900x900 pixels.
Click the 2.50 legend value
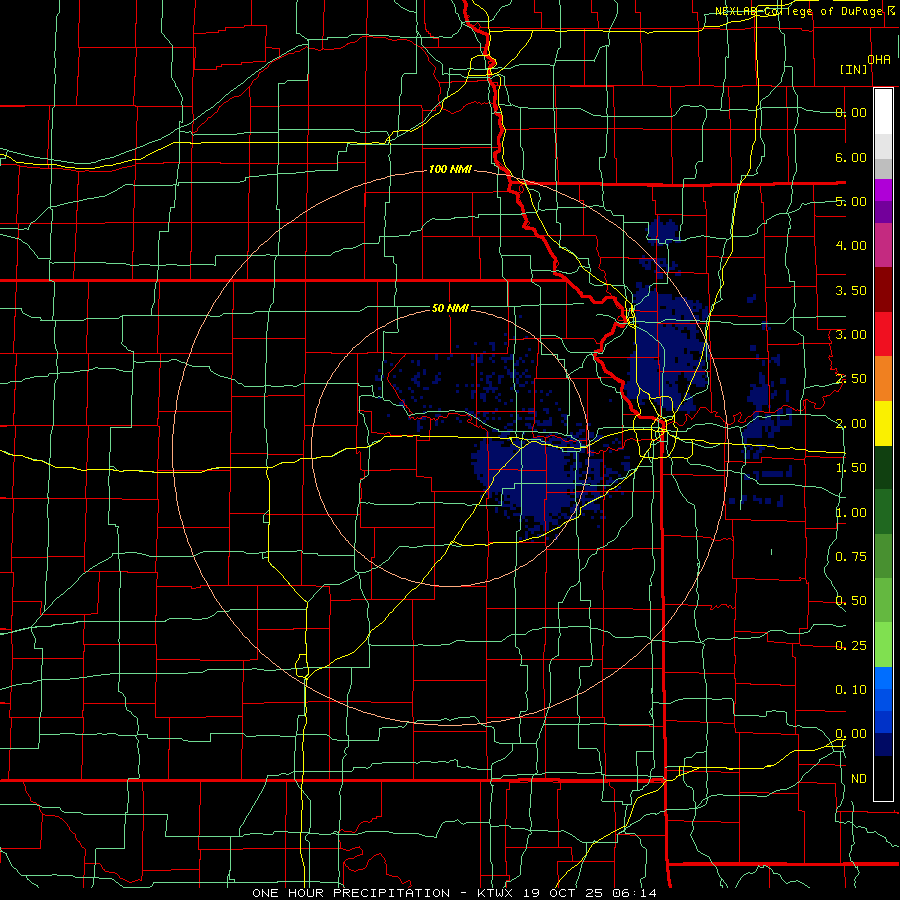pyautogui.click(x=851, y=379)
